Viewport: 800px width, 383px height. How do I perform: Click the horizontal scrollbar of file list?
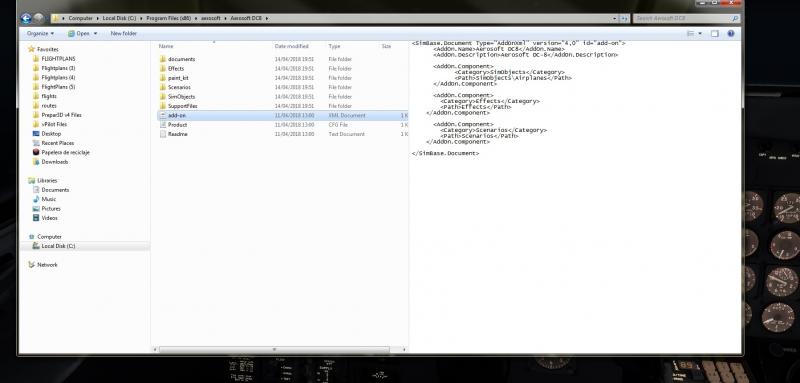pyautogui.click(x=274, y=349)
